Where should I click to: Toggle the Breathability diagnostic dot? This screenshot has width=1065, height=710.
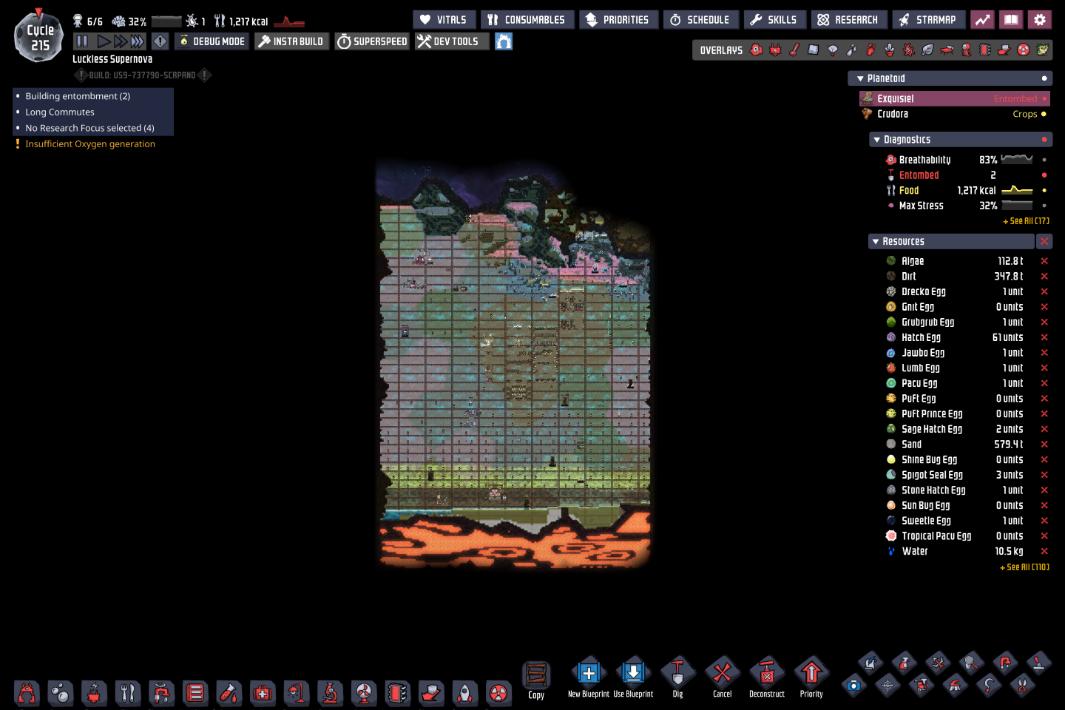tap(1044, 160)
